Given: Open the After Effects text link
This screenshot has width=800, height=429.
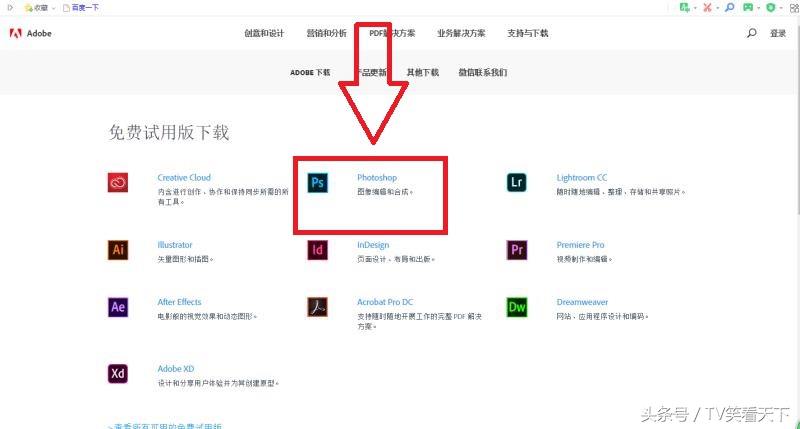Looking at the screenshot, I should 179,302.
